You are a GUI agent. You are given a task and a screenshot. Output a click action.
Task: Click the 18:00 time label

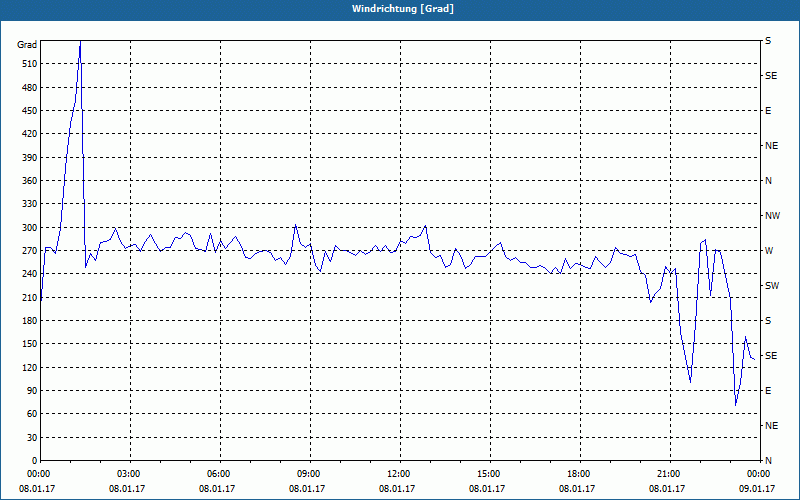[x=579, y=474]
